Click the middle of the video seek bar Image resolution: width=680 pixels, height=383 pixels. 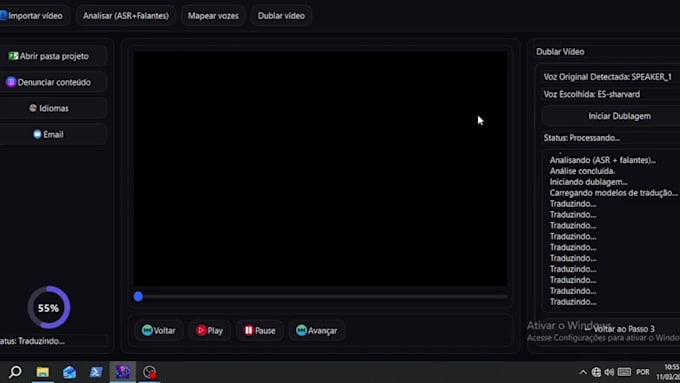tap(320, 297)
